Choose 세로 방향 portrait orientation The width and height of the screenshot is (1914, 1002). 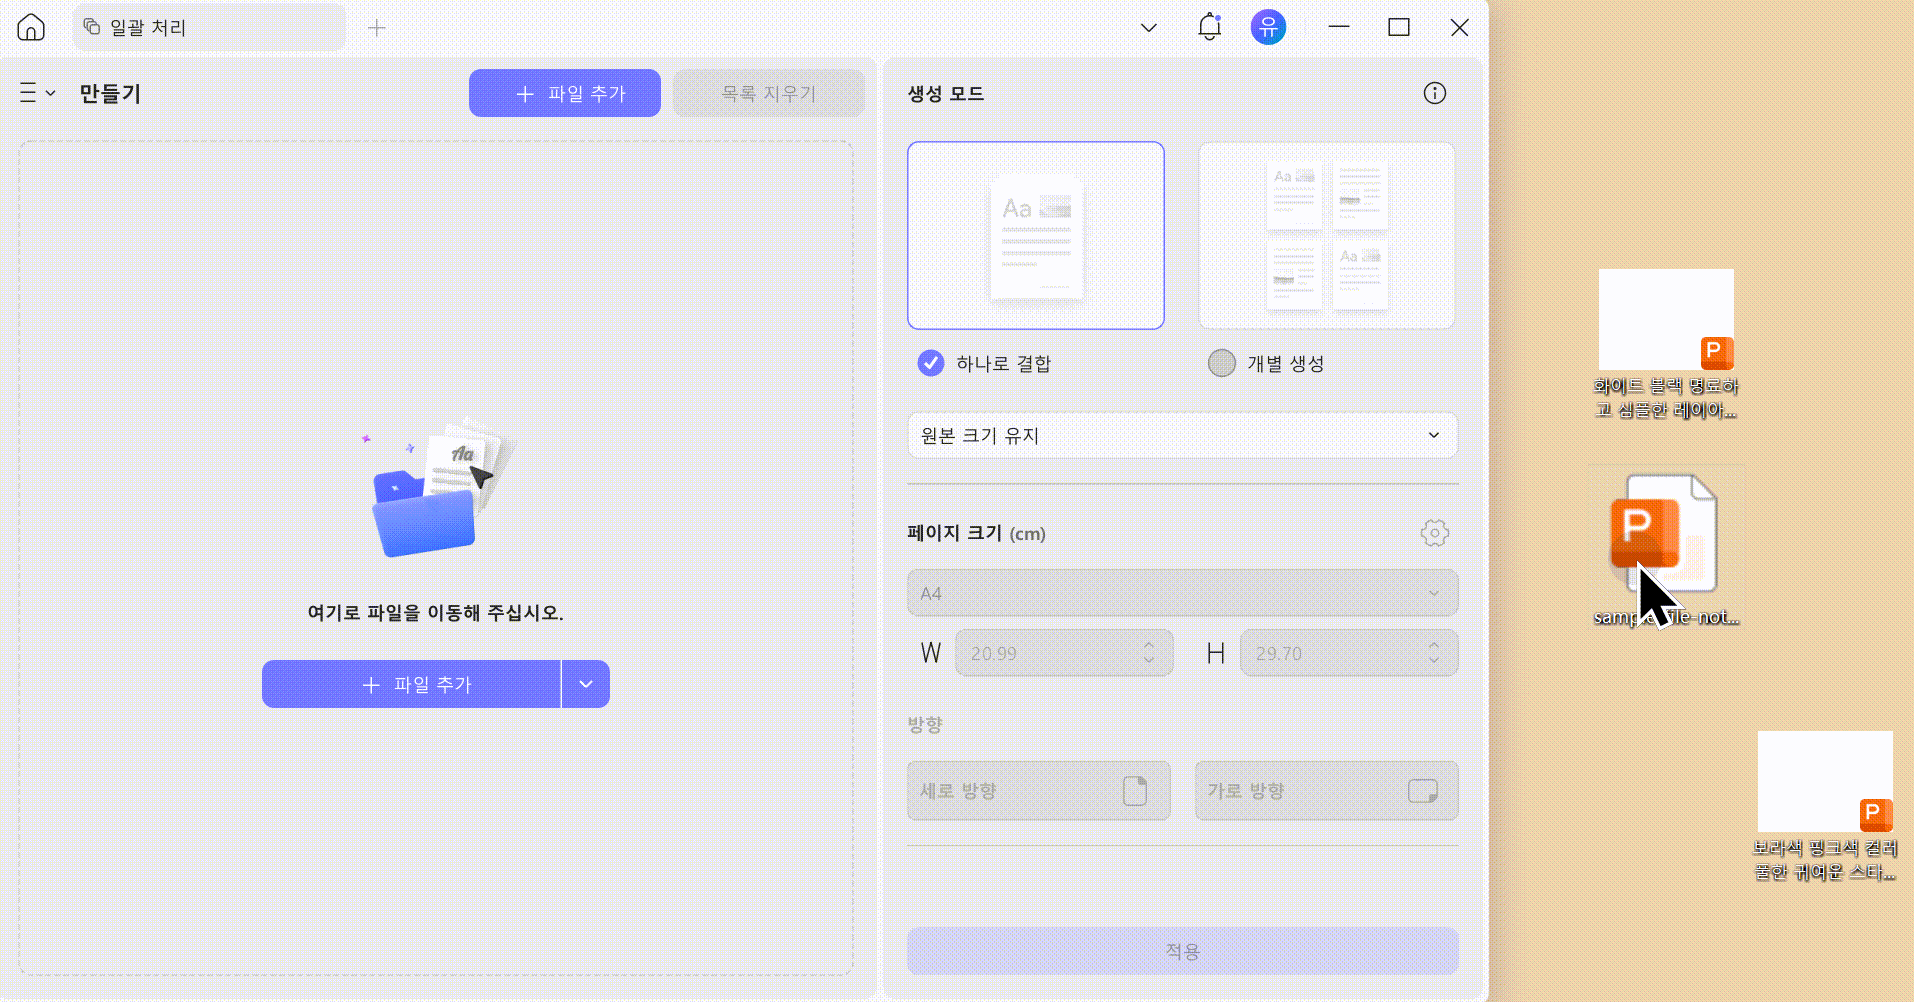coord(1039,791)
